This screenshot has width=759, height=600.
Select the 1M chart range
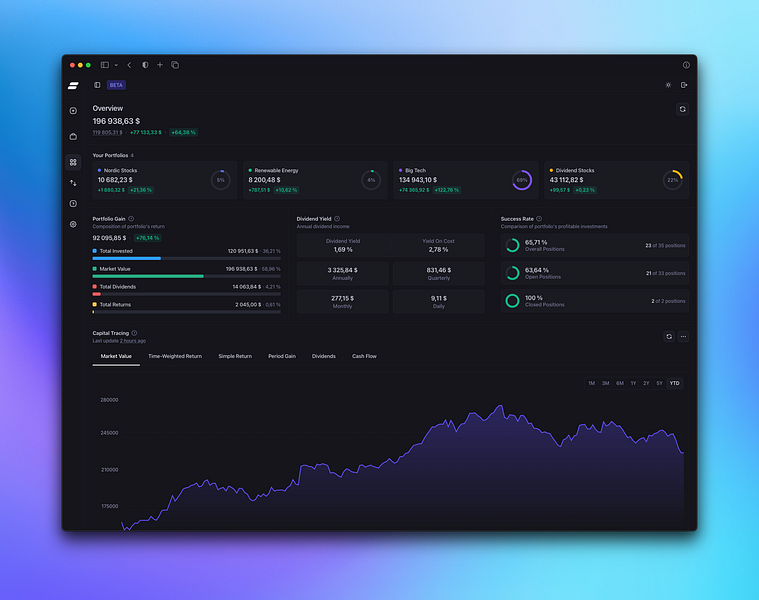pos(592,383)
